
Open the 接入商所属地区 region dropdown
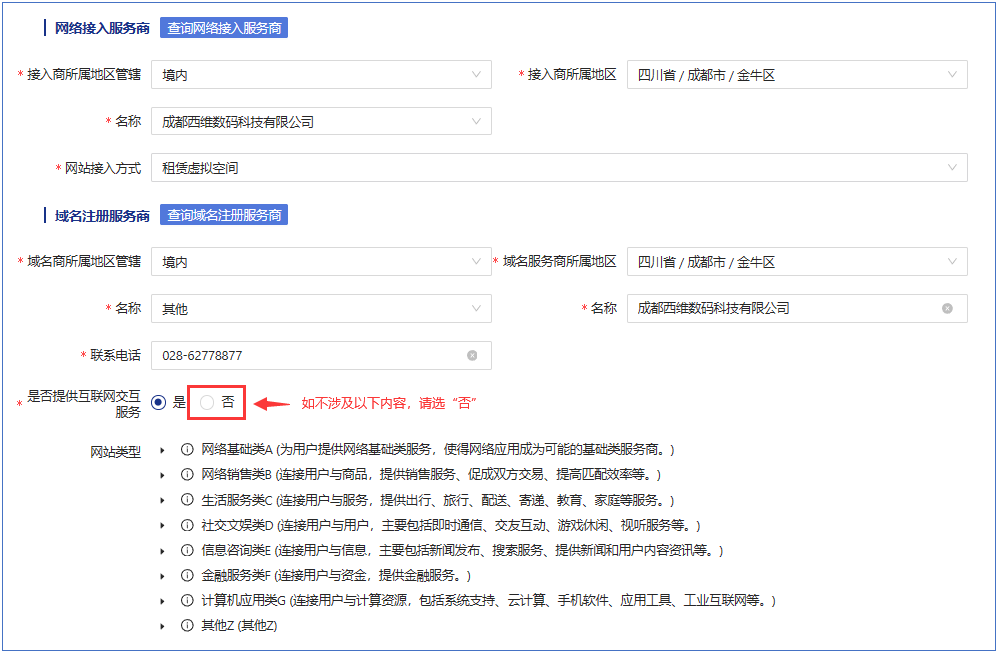coord(796,75)
